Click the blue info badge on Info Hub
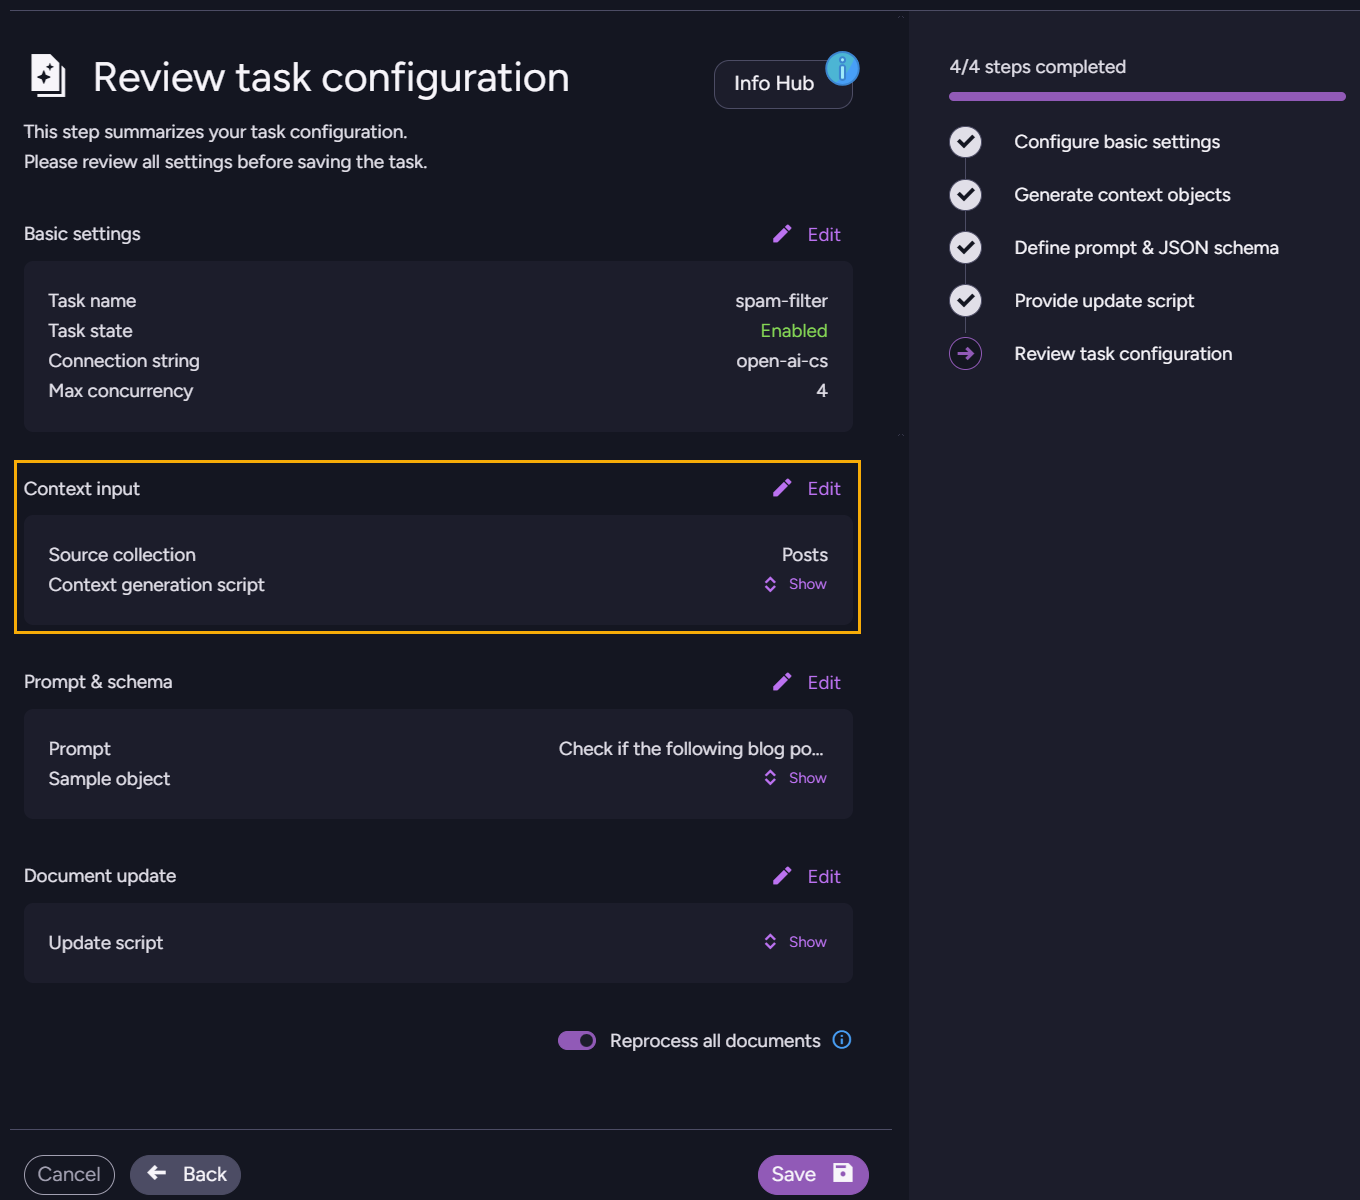1360x1200 pixels. (842, 68)
